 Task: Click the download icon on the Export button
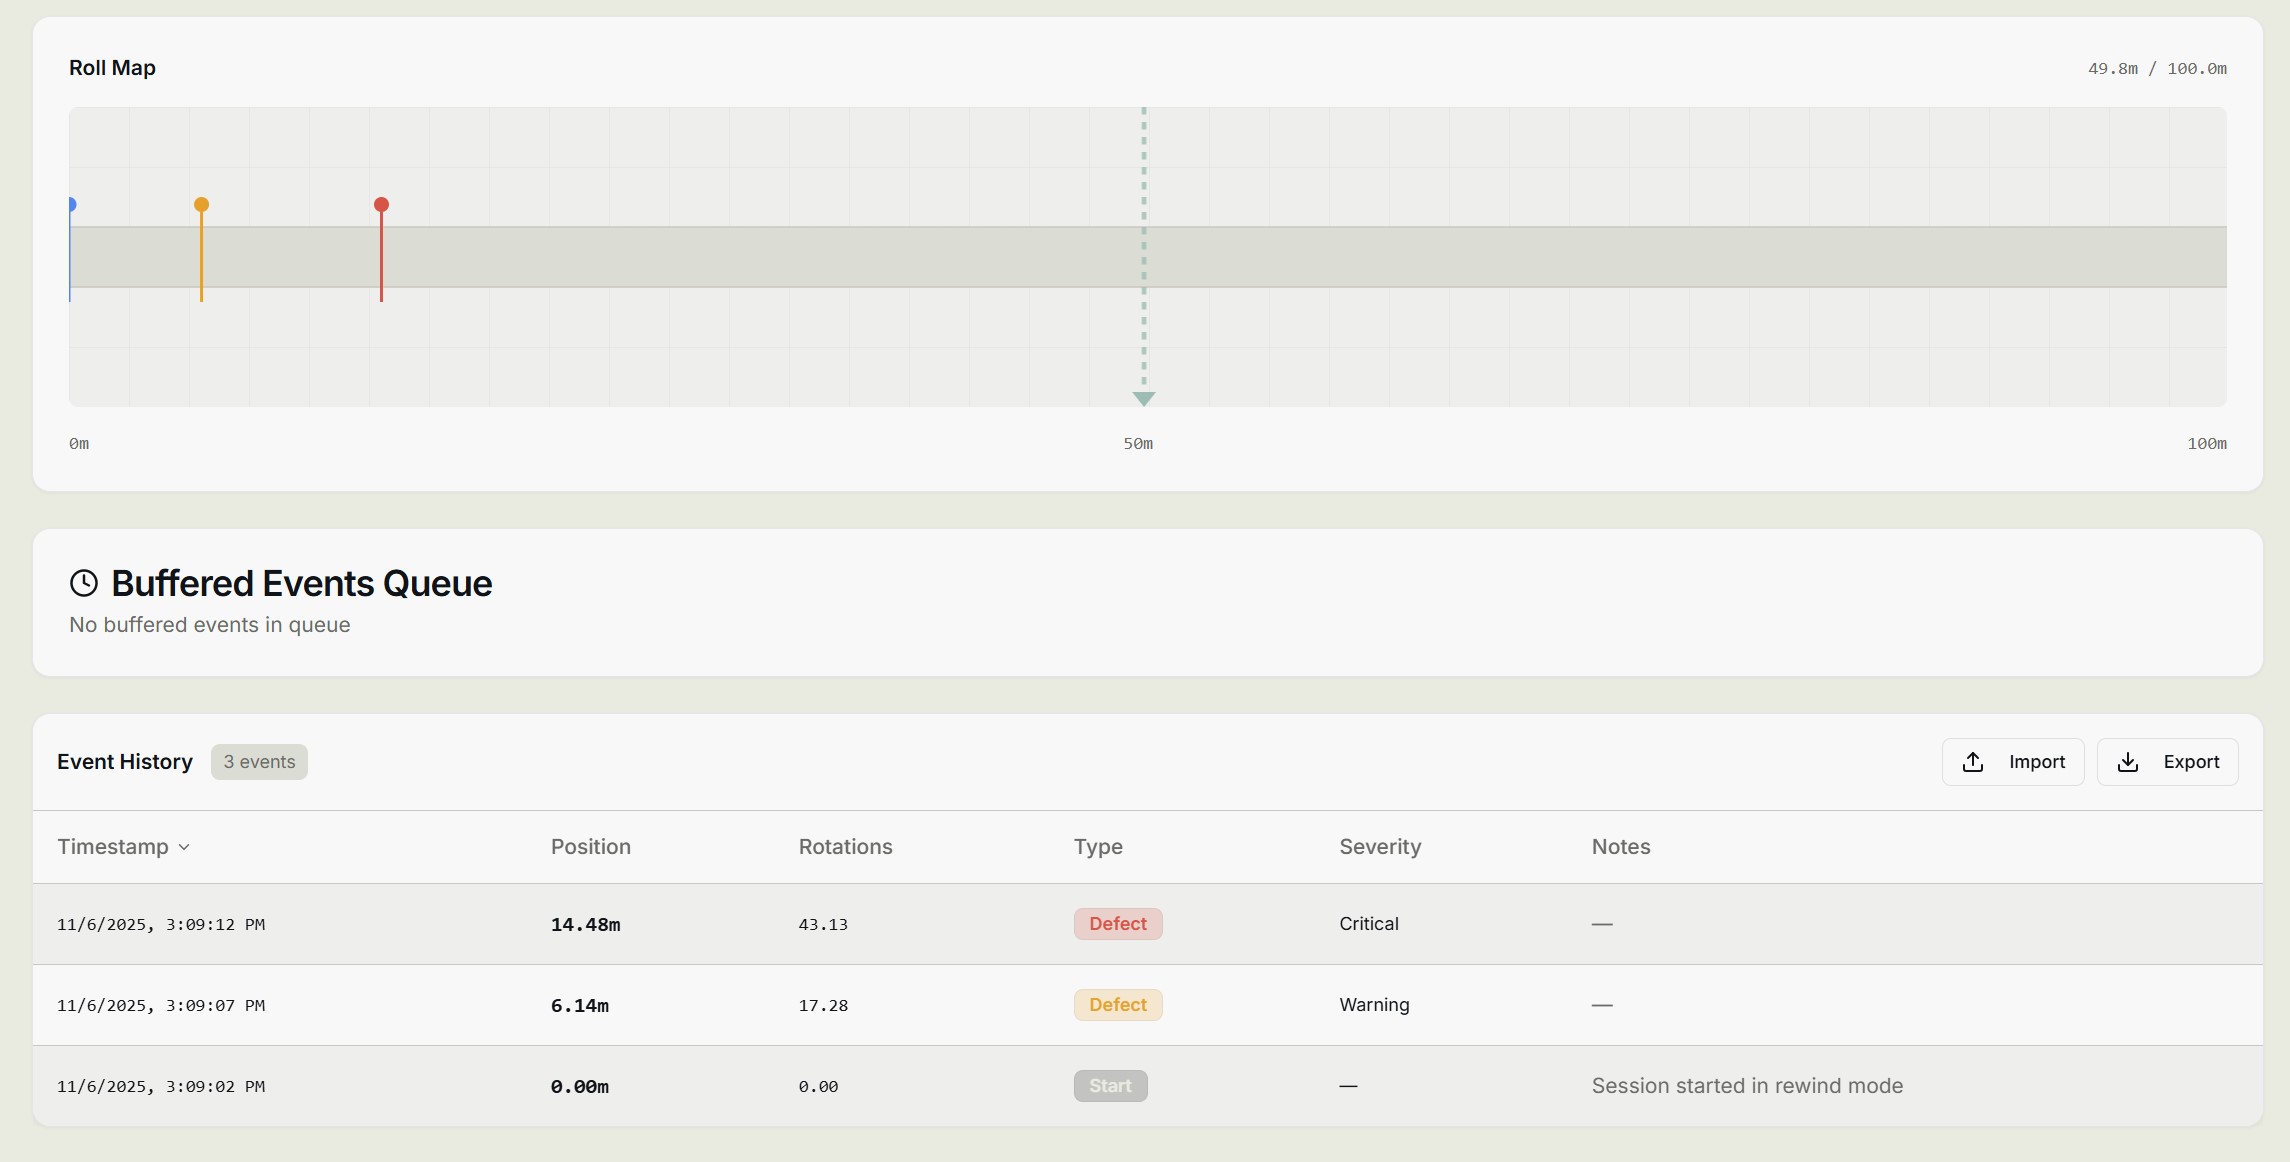[2129, 762]
